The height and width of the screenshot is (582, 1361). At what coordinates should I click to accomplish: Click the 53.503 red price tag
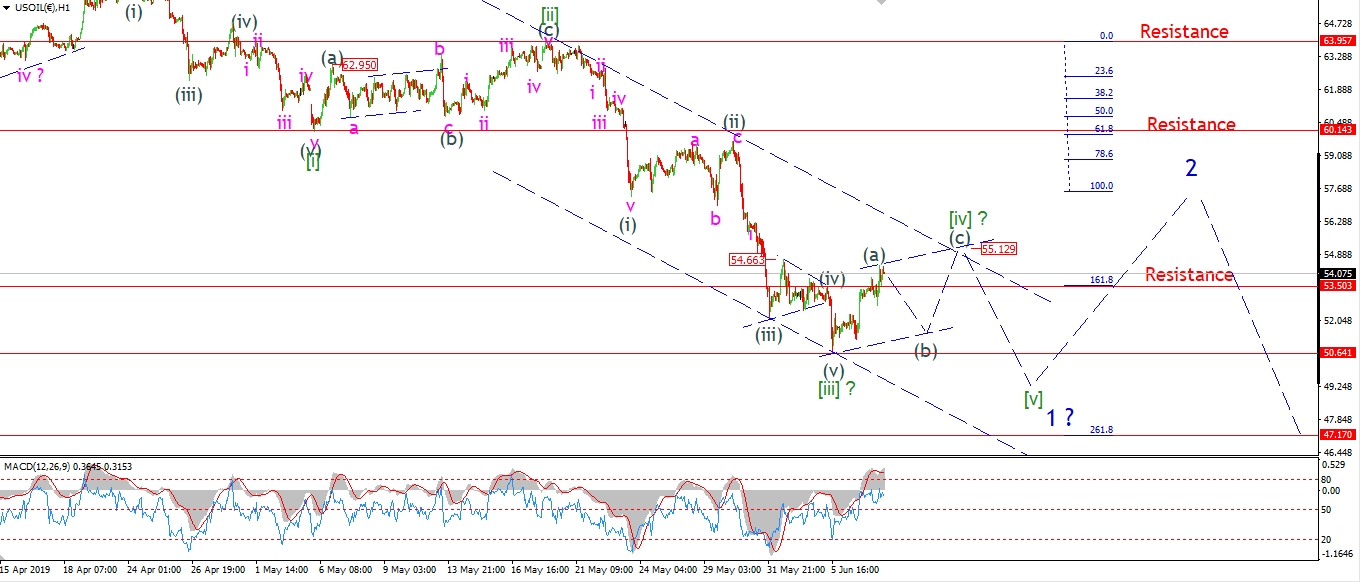(1339, 286)
